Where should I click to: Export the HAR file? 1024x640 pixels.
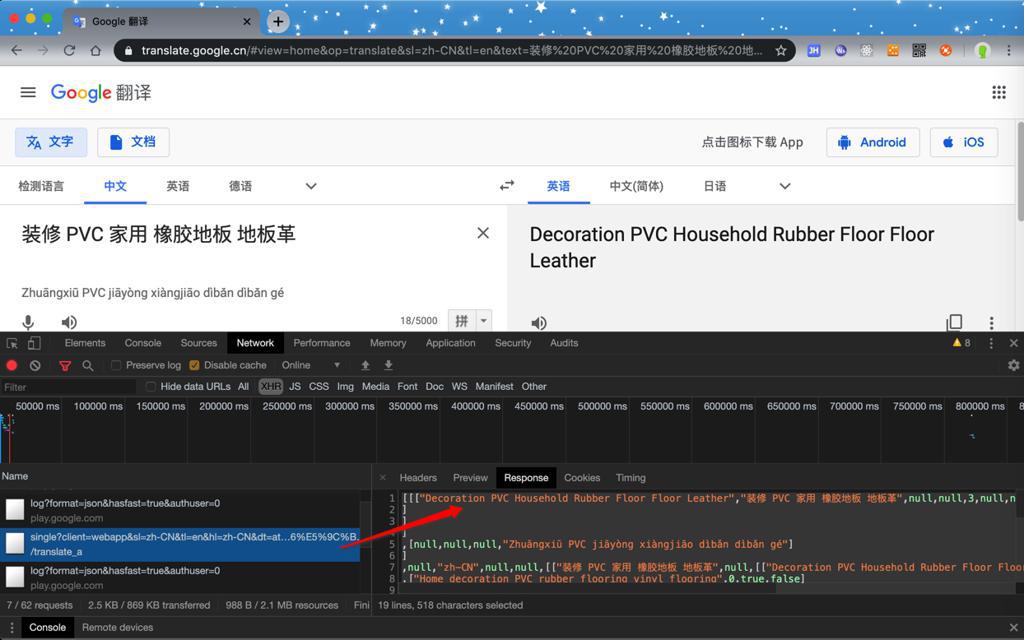[388, 365]
